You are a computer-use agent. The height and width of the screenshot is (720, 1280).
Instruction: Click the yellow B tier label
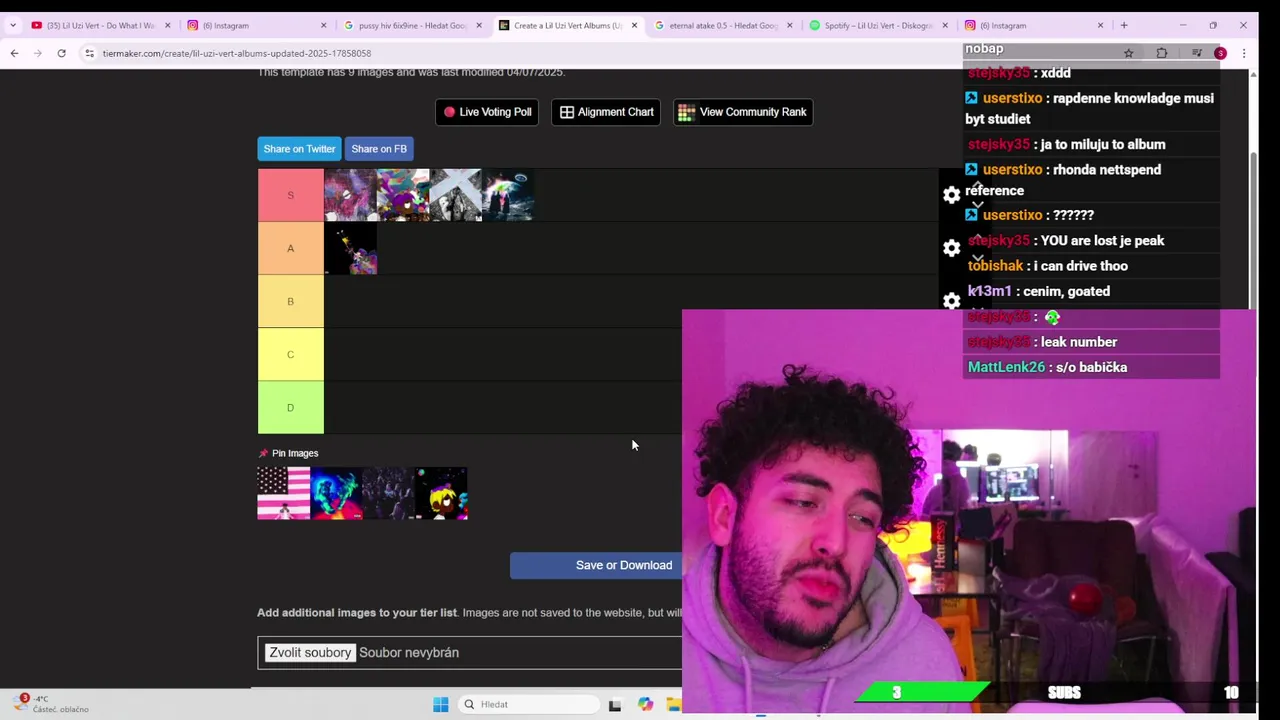[291, 301]
